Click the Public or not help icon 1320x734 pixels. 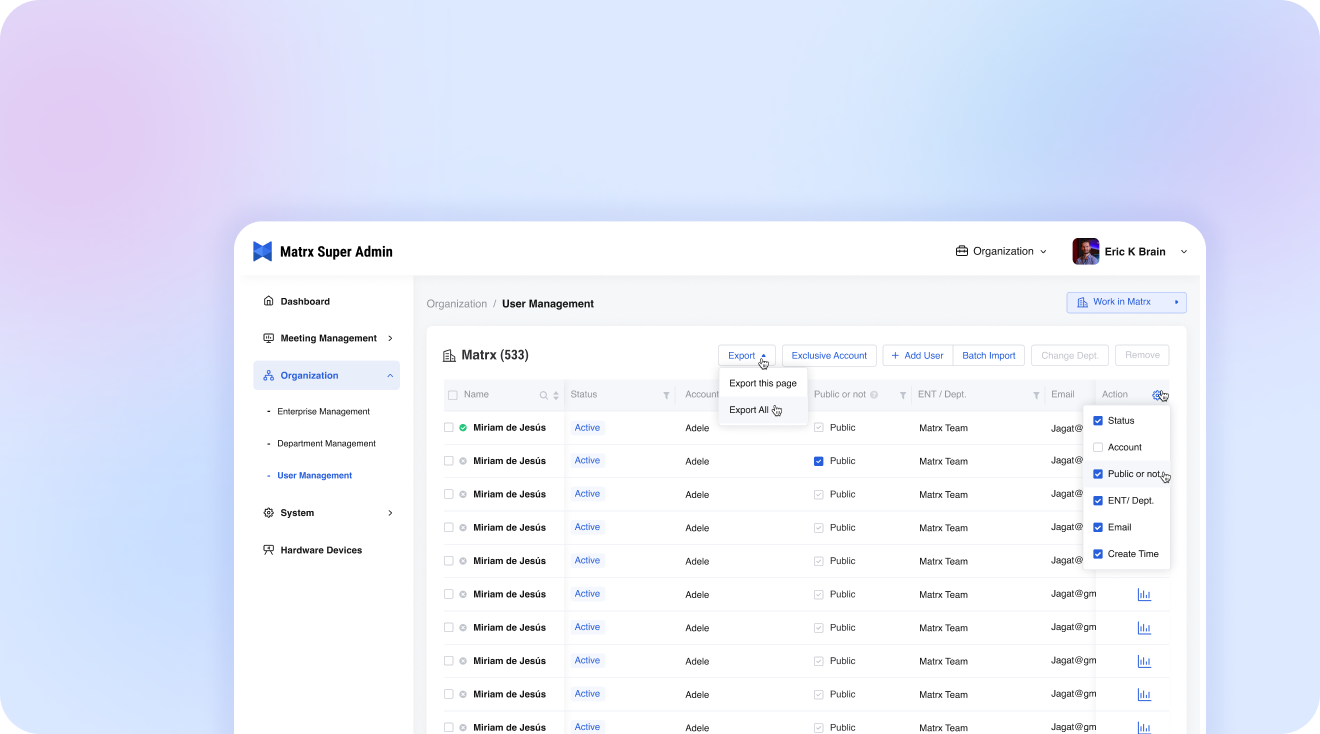874,395
